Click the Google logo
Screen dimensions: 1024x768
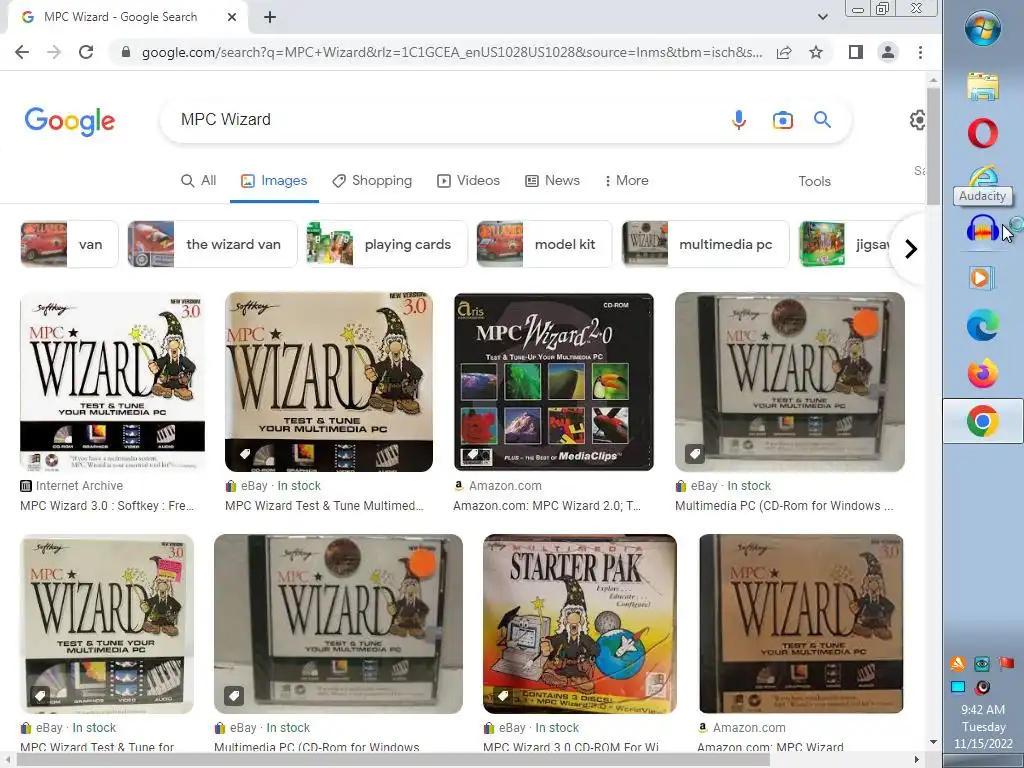[x=70, y=121]
